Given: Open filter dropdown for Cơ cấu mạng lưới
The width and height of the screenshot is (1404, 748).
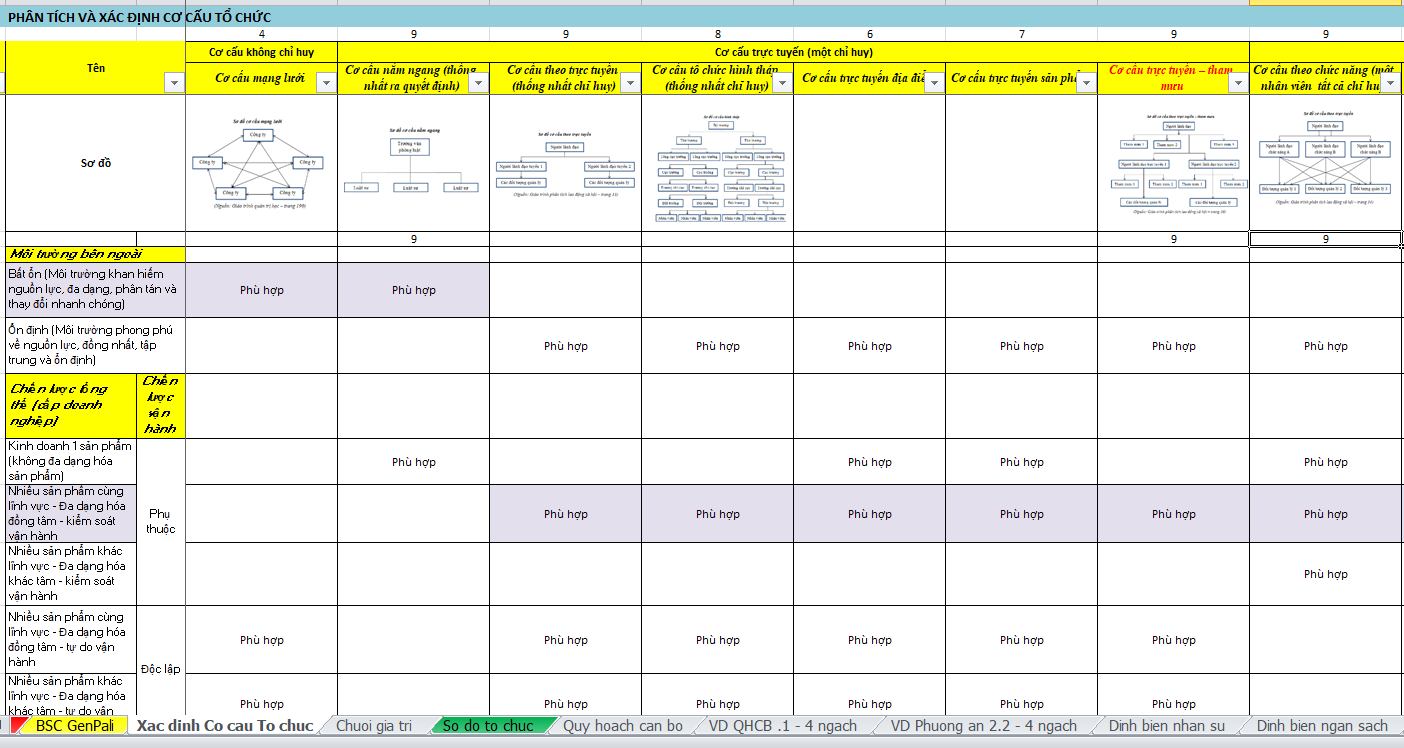Looking at the screenshot, I should coord(326,84).
